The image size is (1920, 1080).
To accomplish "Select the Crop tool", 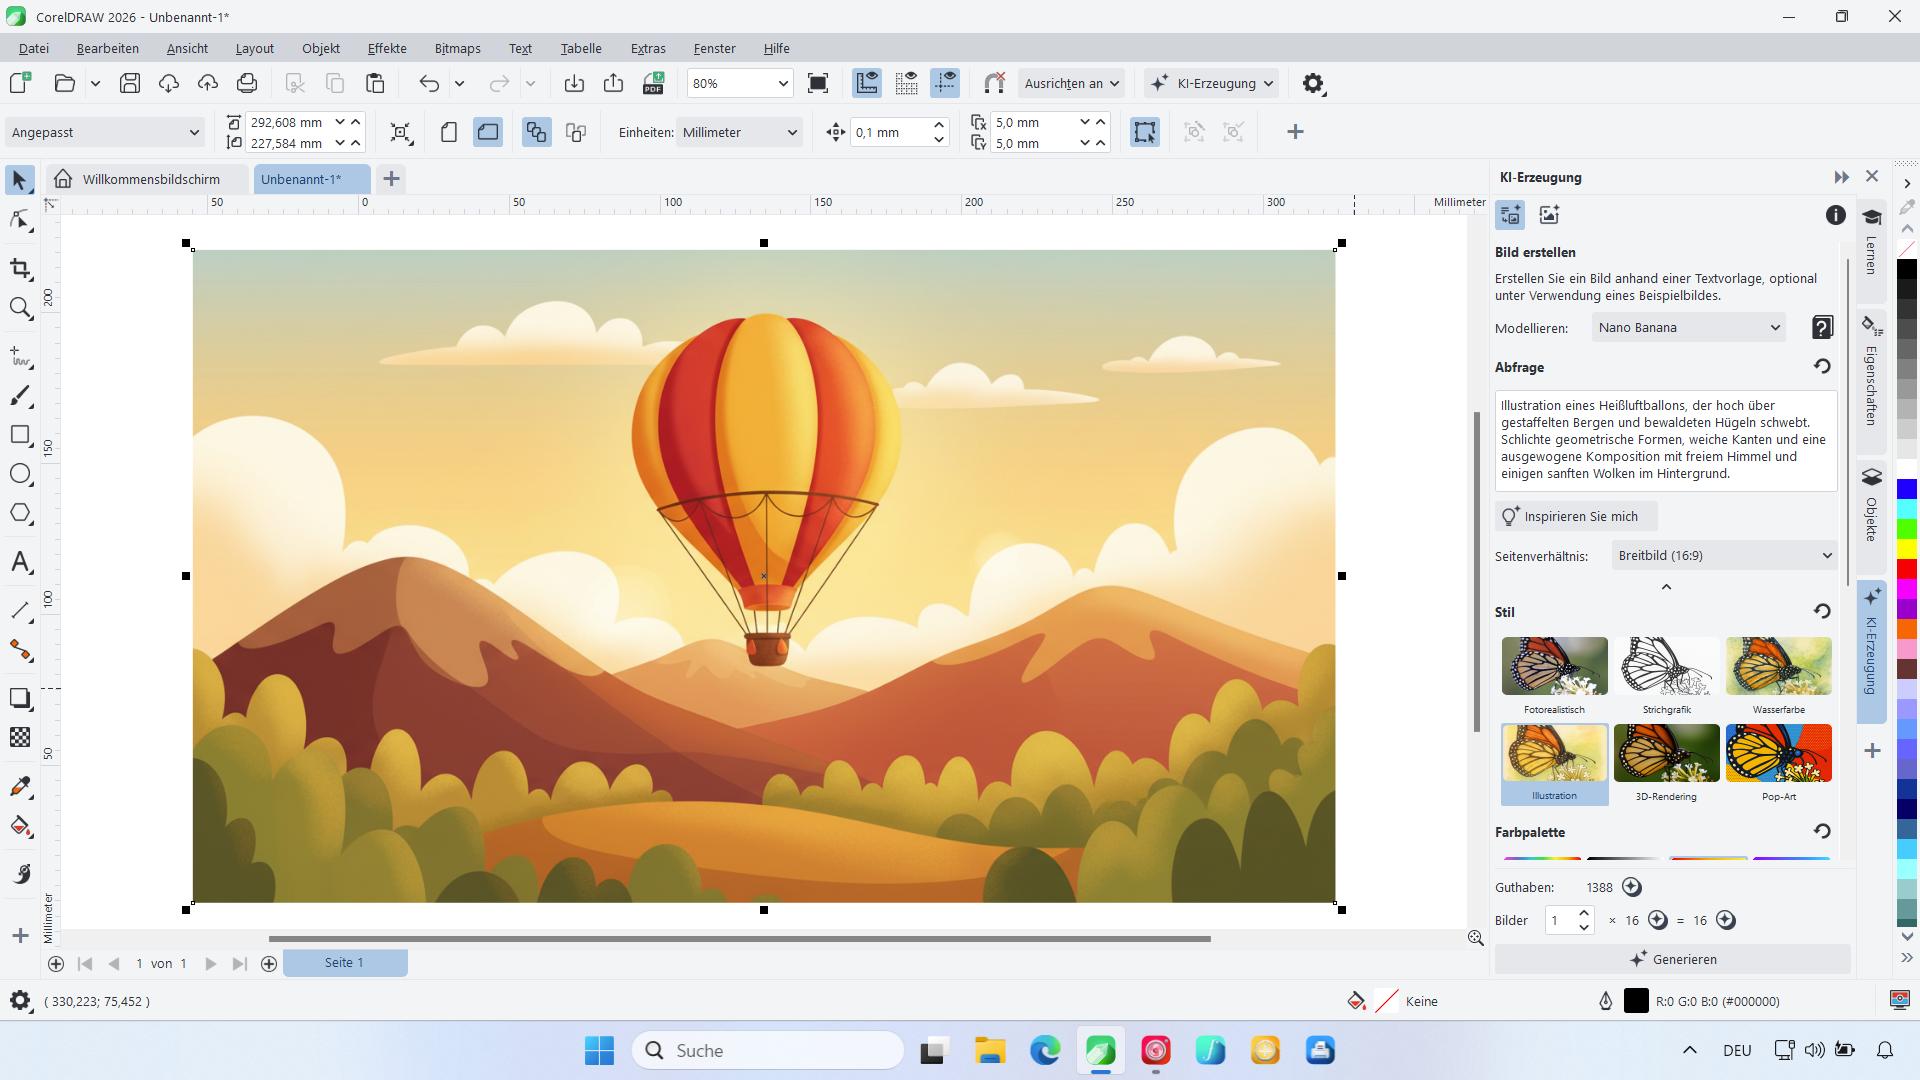I will click(21, 268).
